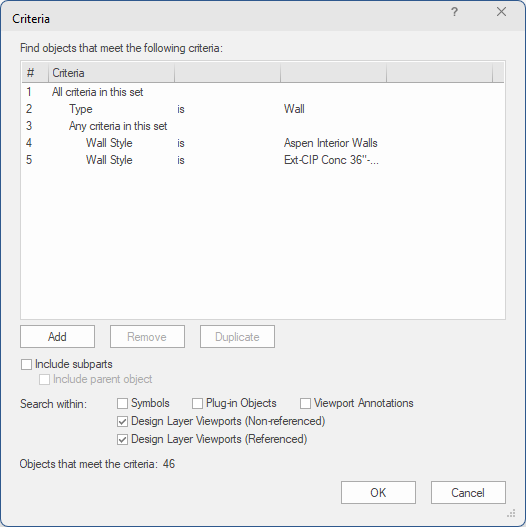Click the Cancel button

(x=468, y=493)
